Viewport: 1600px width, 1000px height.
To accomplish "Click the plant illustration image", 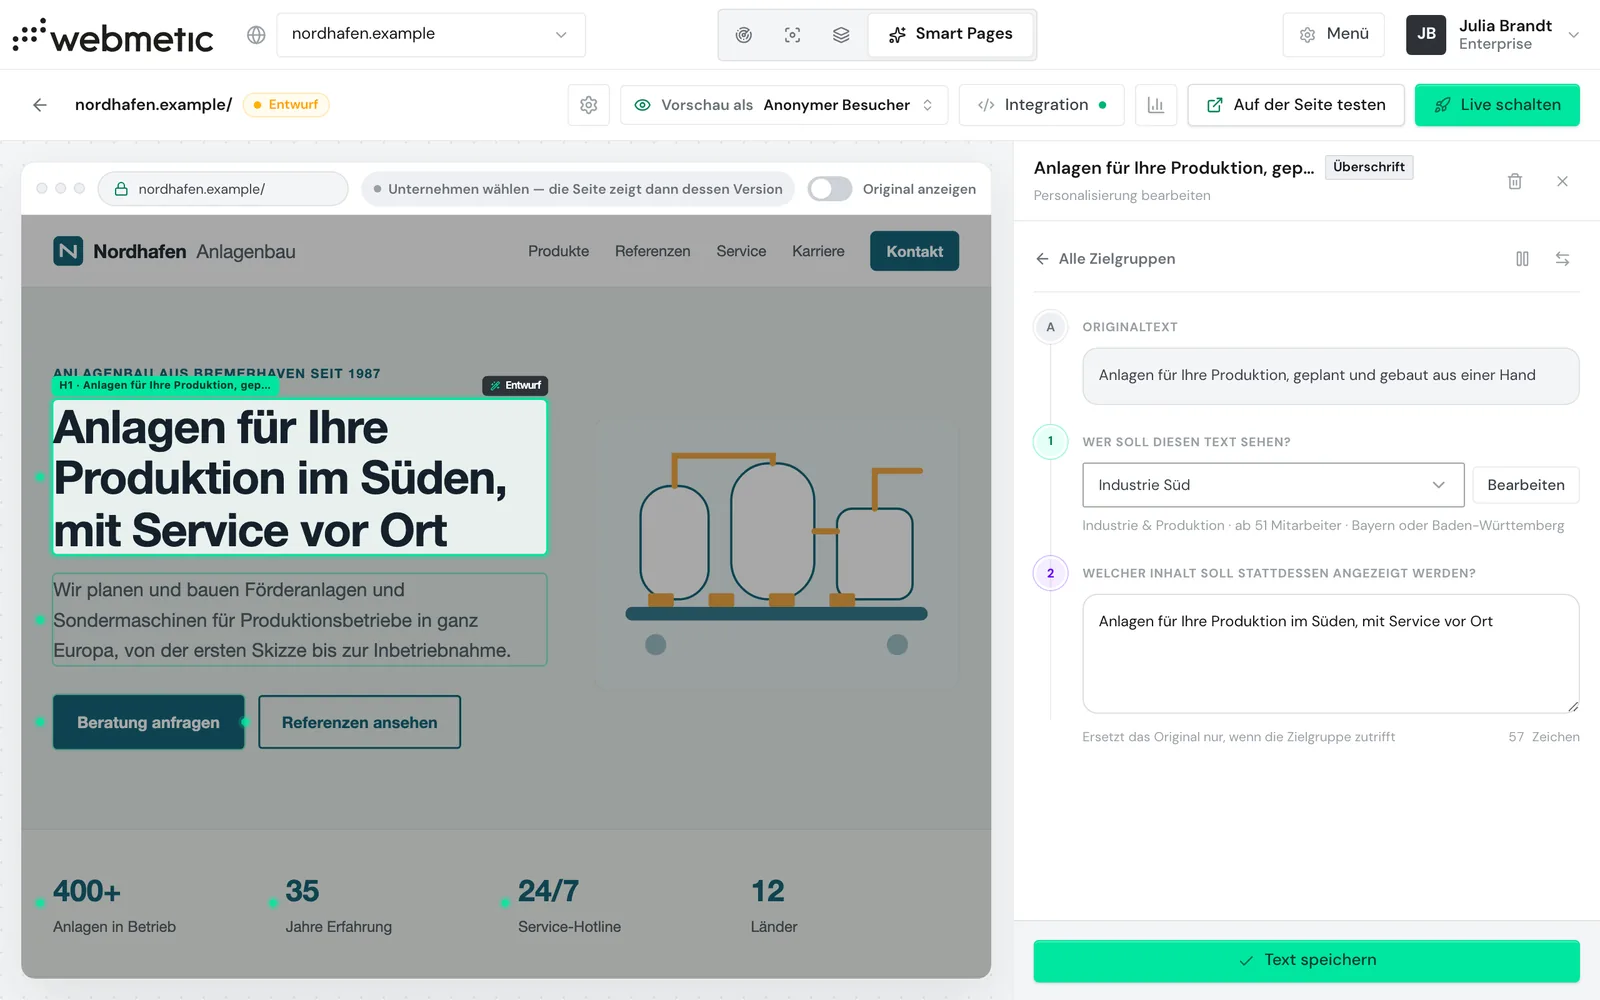I will point(777,553).
